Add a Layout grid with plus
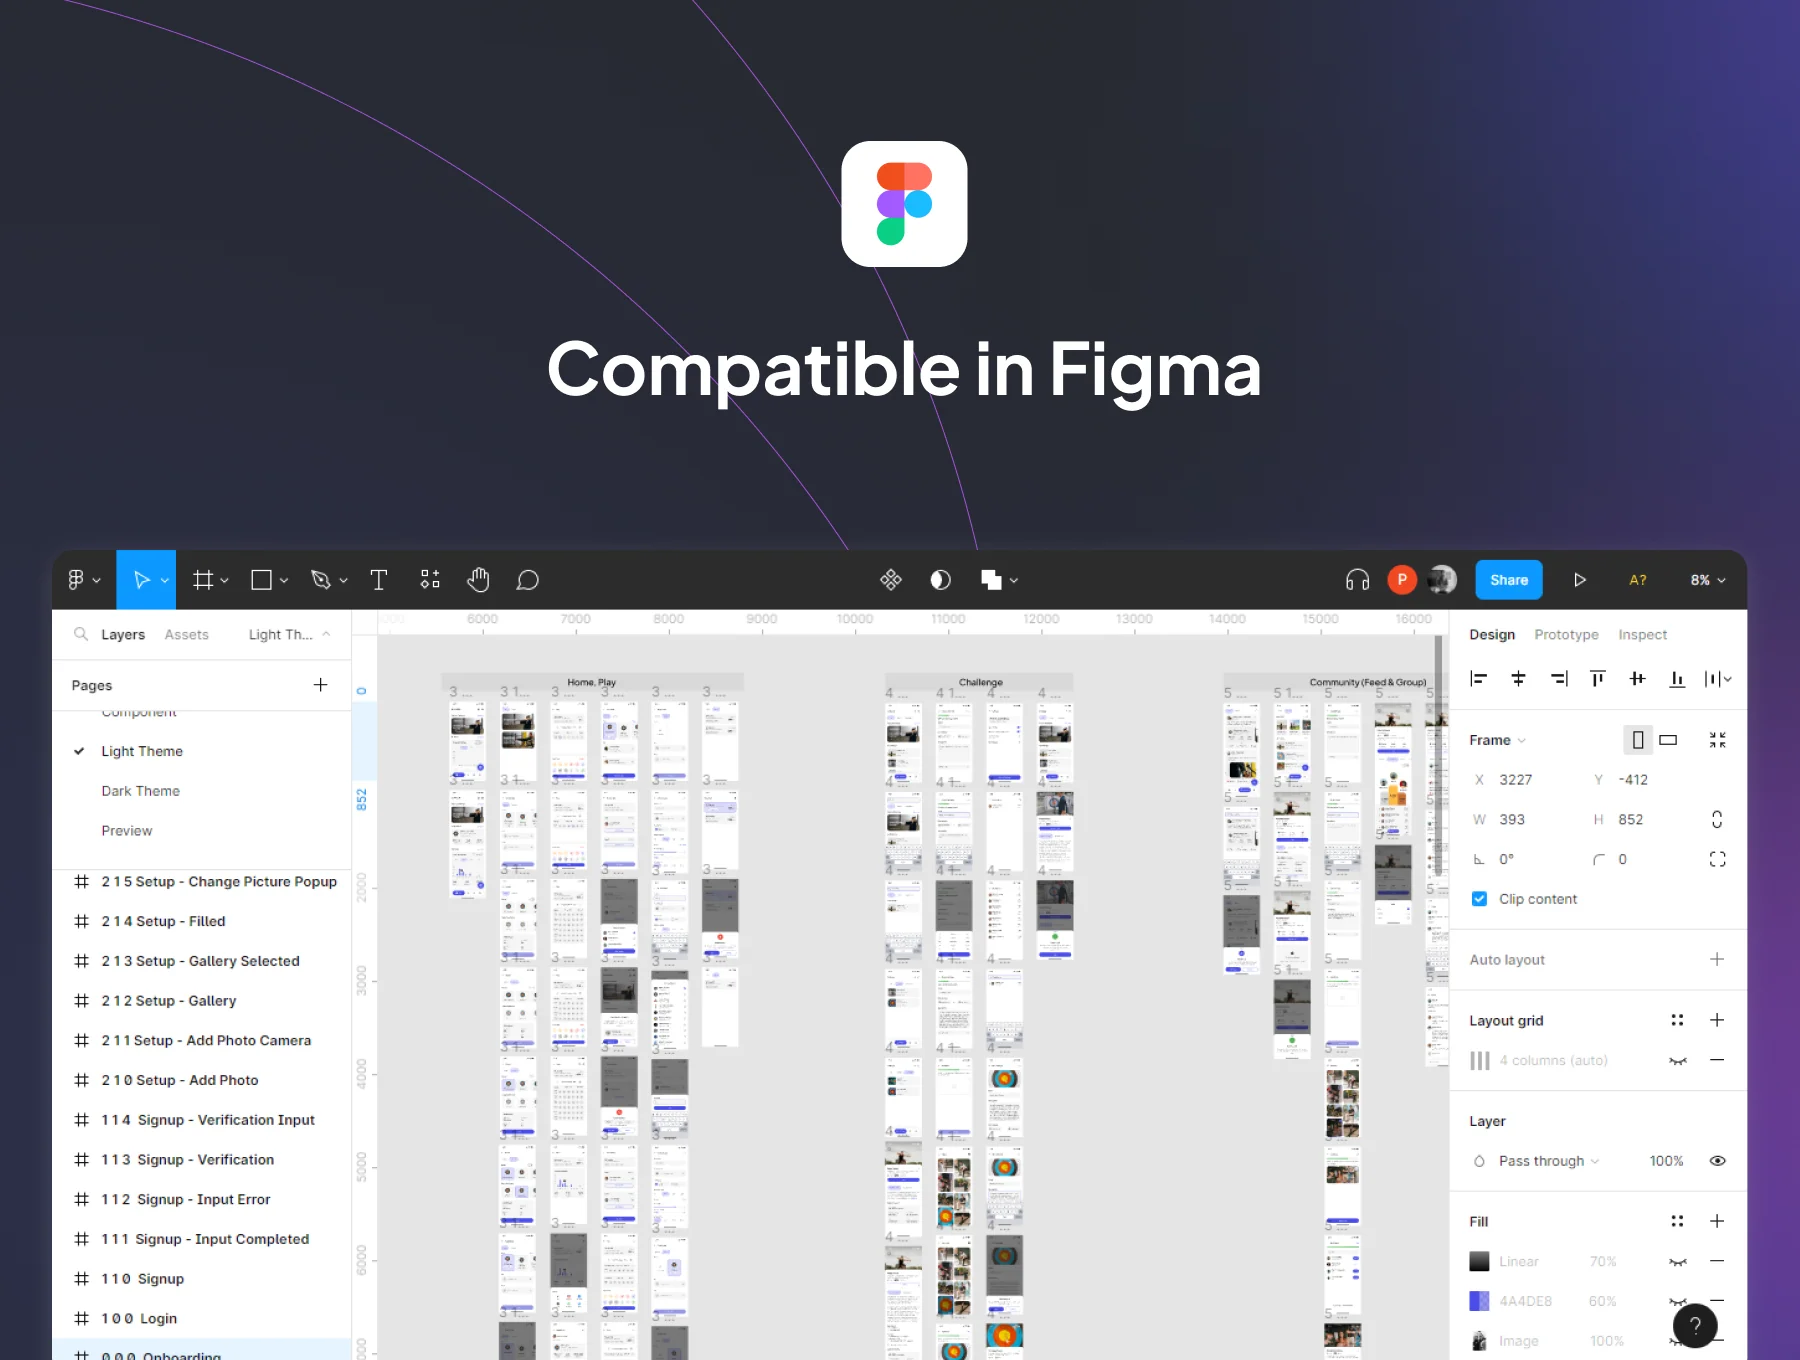 (1717, 1020)
